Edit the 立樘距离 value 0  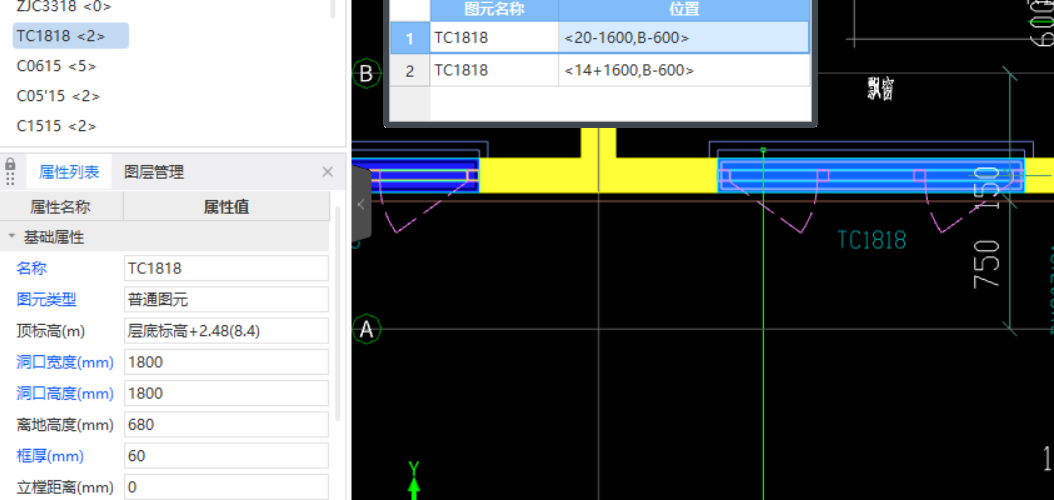(x=226, y=487)
